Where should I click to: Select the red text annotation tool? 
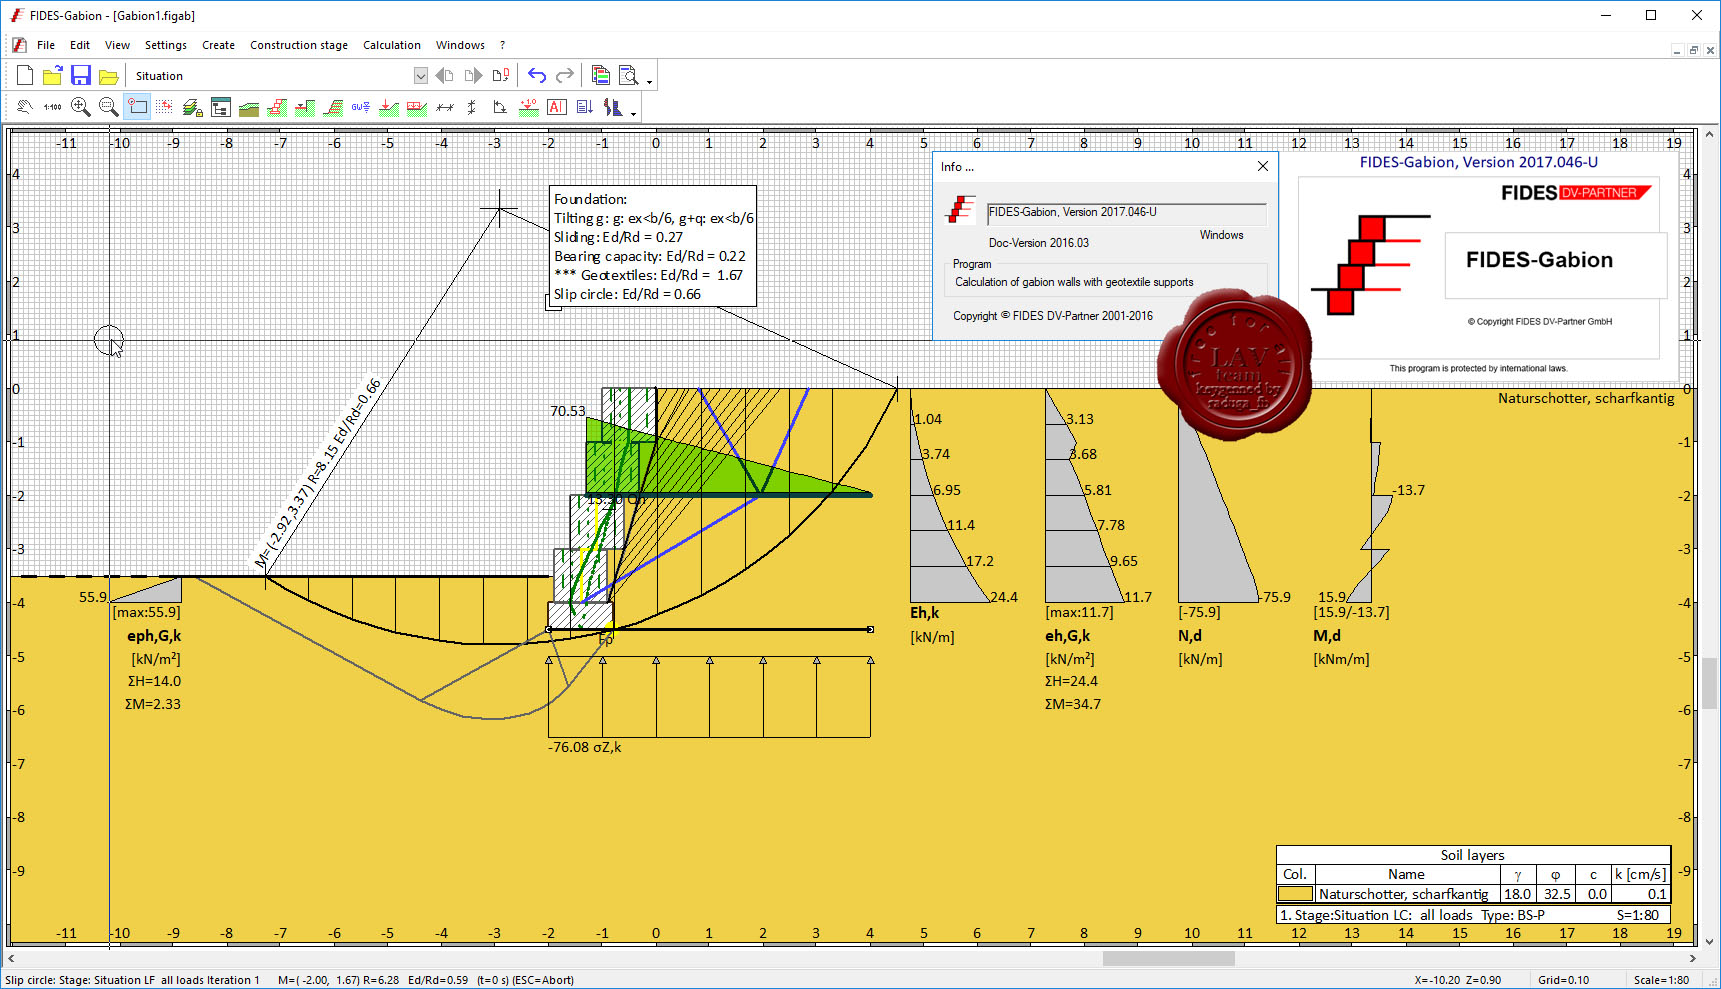tap(557, 107)
